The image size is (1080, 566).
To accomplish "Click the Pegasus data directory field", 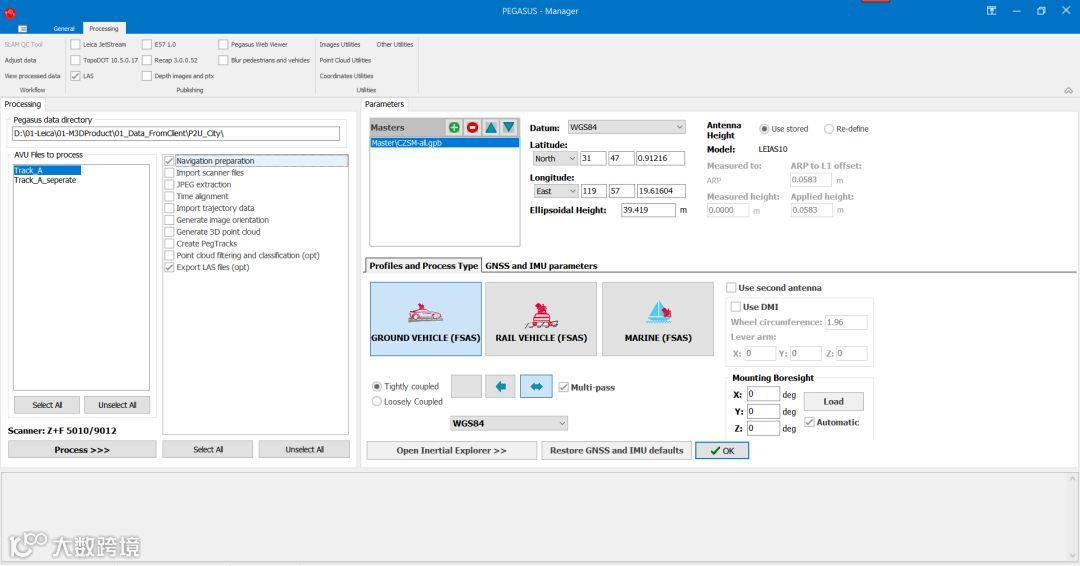I will pos(176,133).
